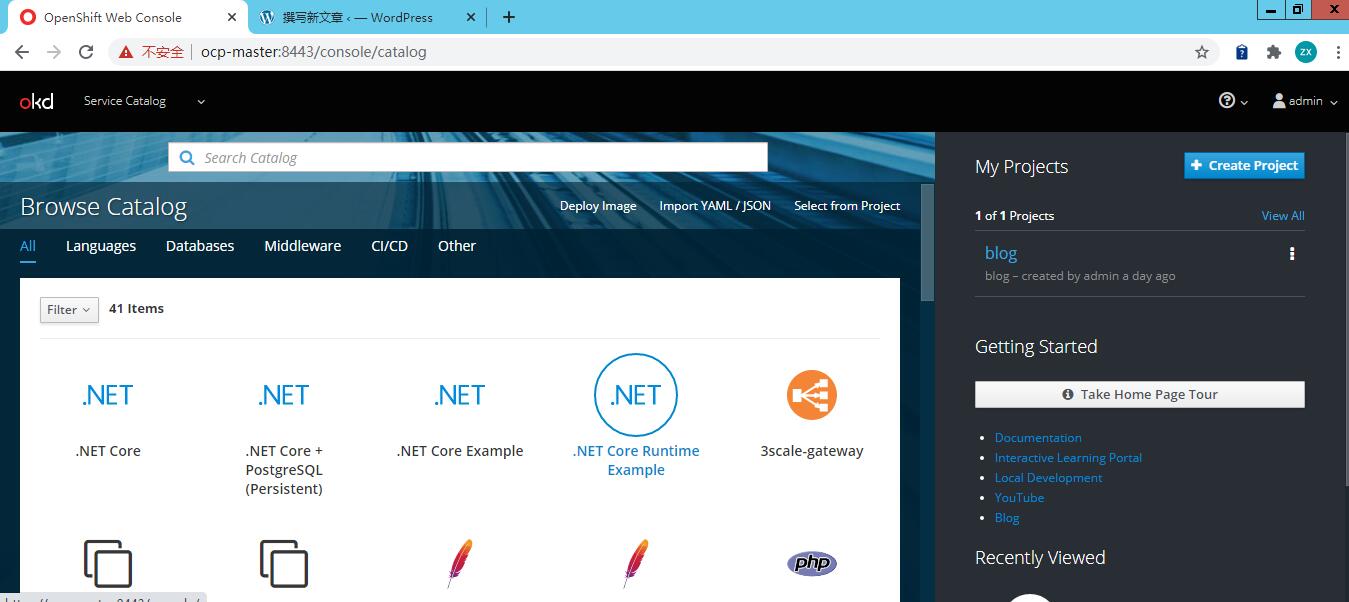Click .NET Core Runtime Example label

[636, 461]
